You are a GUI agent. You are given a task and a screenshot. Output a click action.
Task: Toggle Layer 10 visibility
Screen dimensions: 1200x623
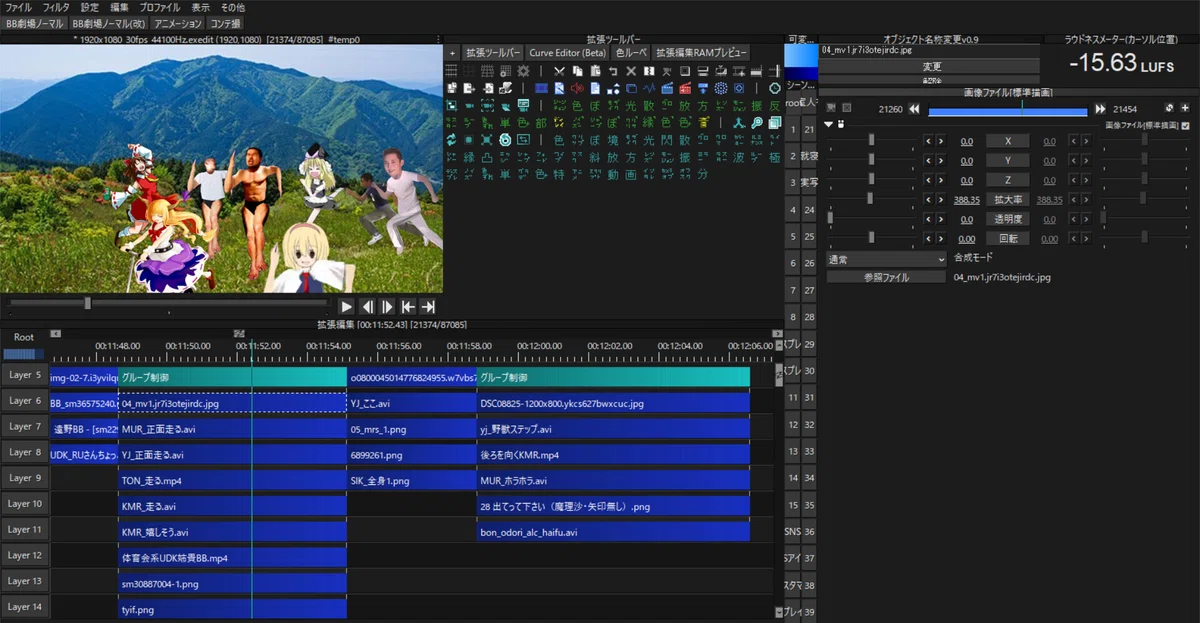pos(24,504)
